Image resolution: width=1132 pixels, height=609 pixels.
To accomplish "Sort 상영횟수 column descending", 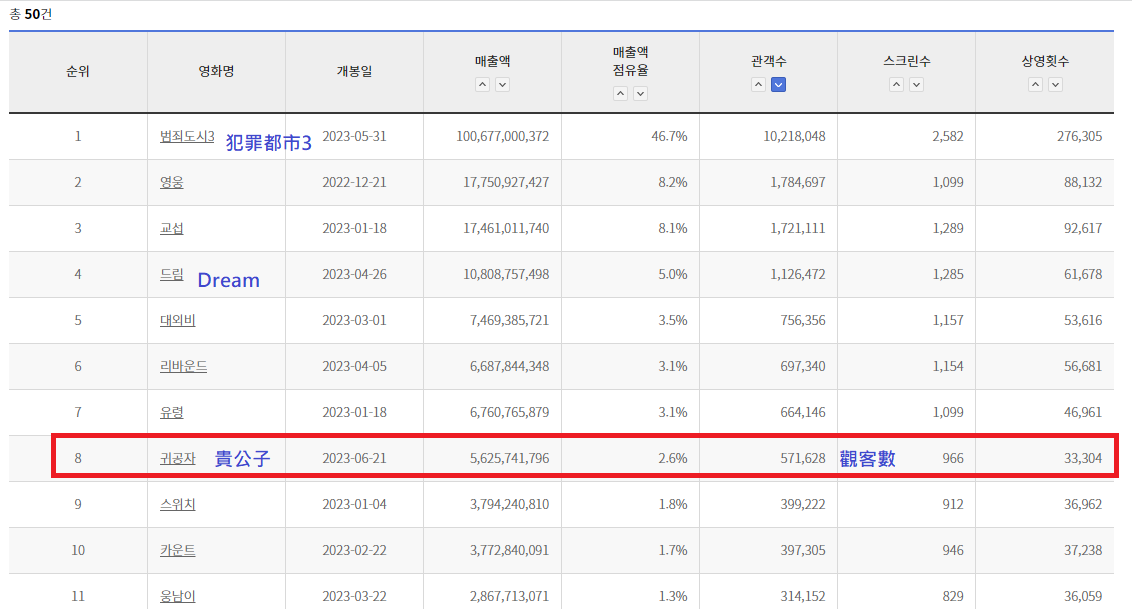I will (x=1054, y=85).
